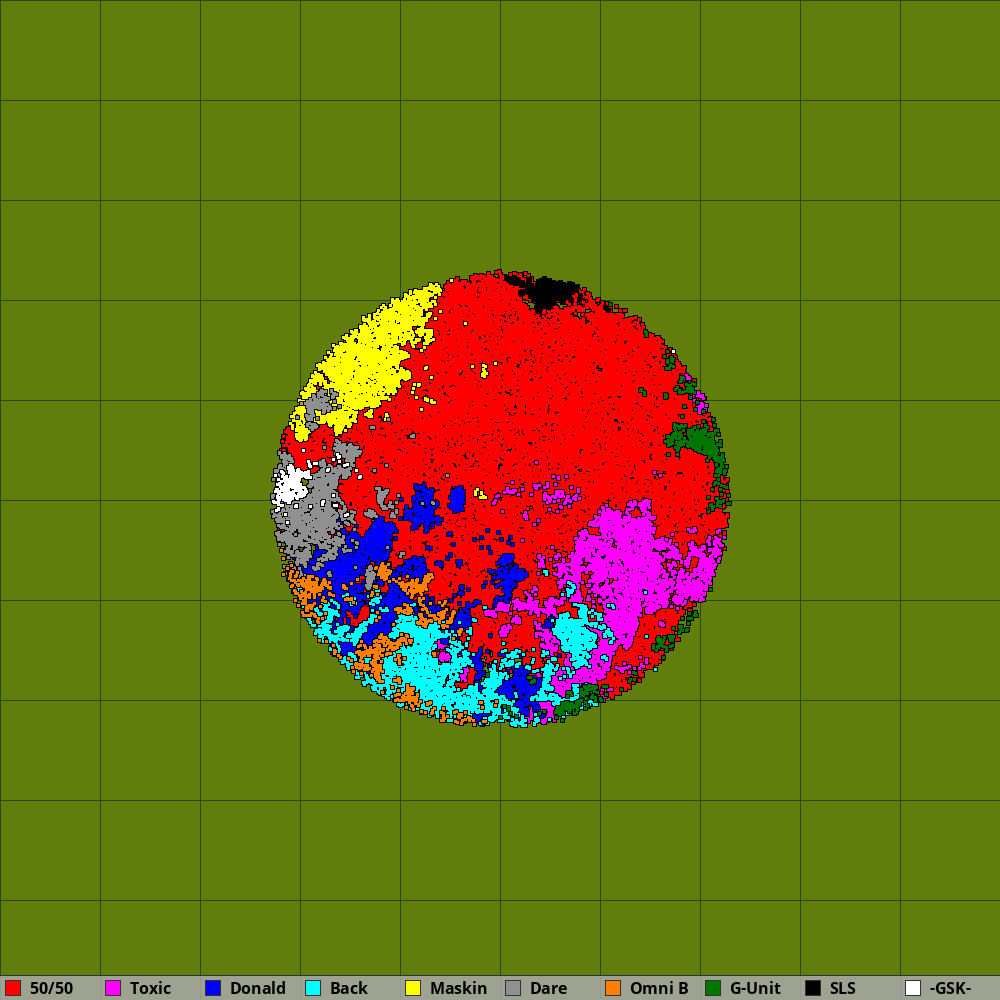Image resolution: width=1000 pixels, height=1000 pixels.
Task: Click the magenta Toxic legend swatch
Action: tap(113, 988)
